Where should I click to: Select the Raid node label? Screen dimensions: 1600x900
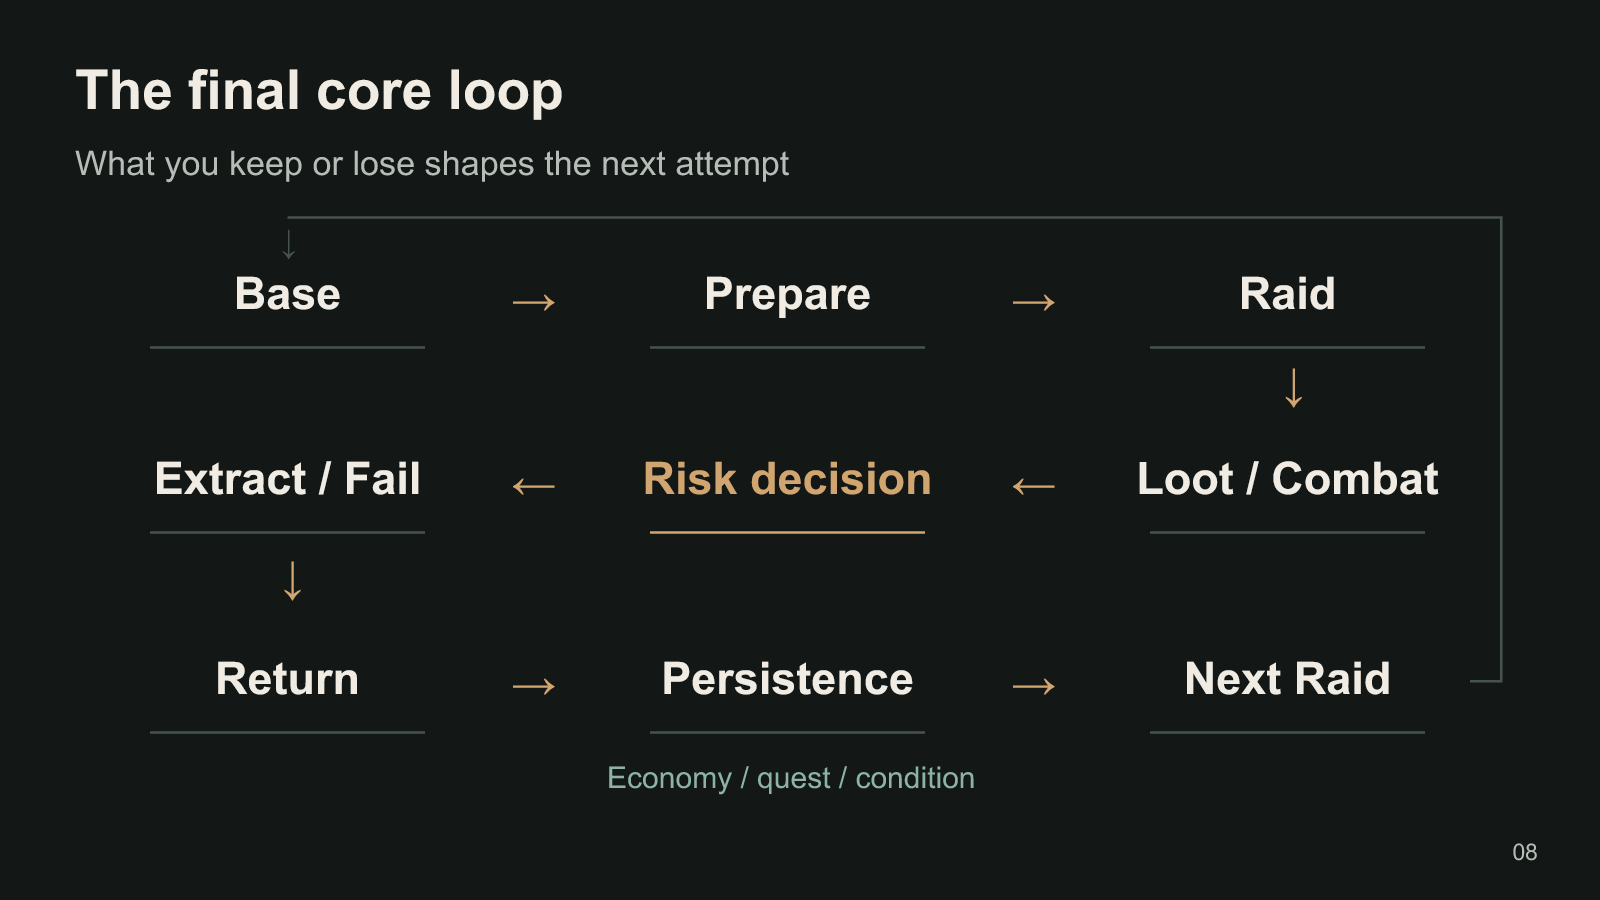[1288, 294]
